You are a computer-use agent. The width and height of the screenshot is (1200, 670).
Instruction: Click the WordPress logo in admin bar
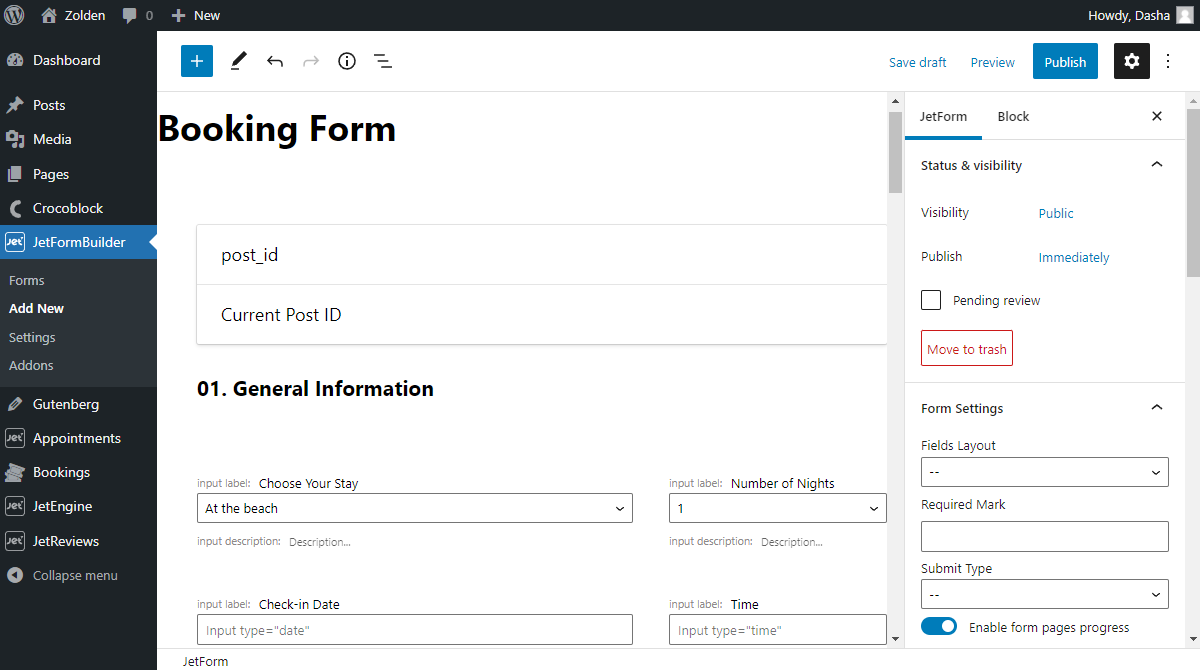pos(13,15)
